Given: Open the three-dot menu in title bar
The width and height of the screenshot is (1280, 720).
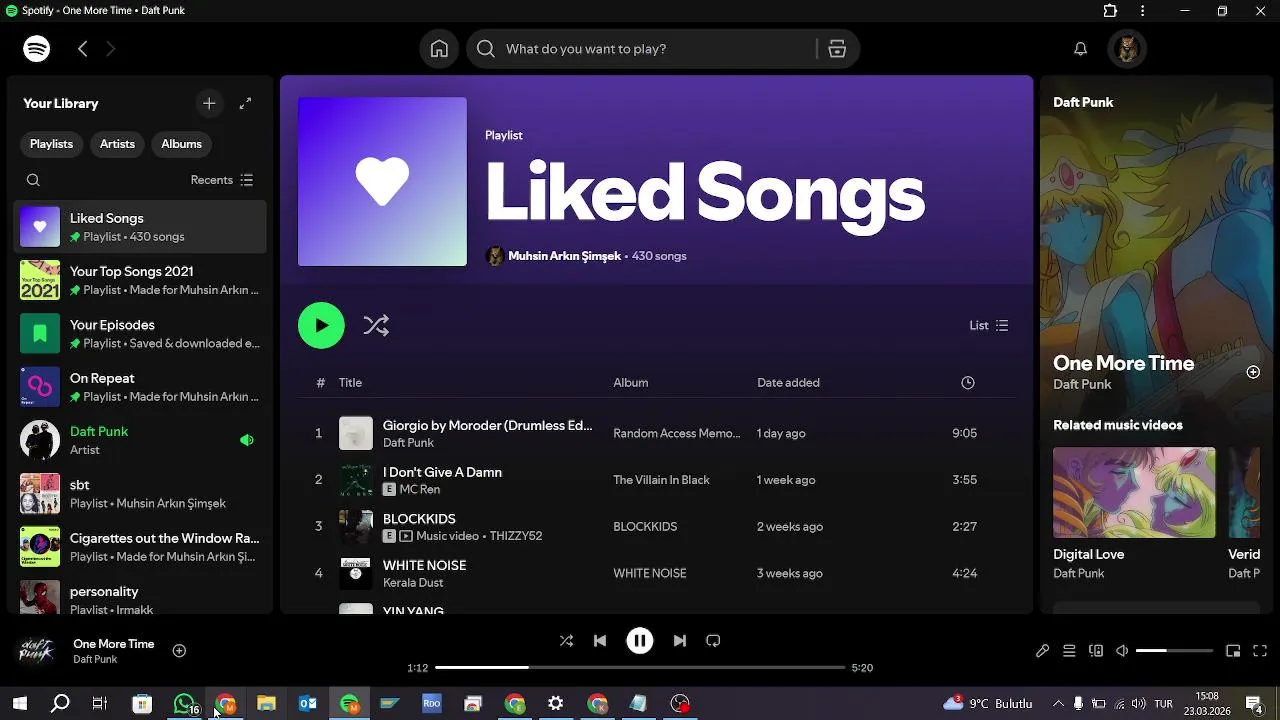Looking at the screenshot, I should click(1143, 11).
